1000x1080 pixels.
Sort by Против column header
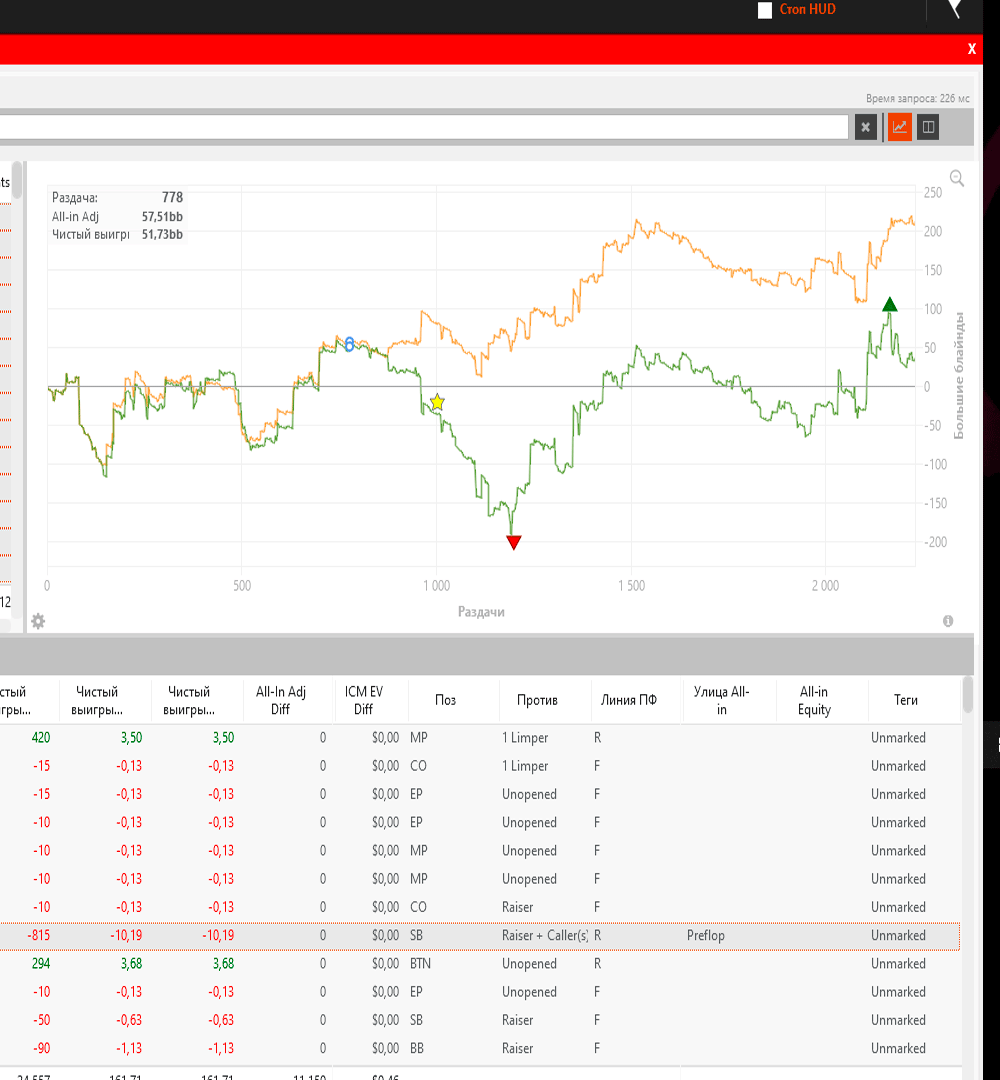[x=537, y=700]
